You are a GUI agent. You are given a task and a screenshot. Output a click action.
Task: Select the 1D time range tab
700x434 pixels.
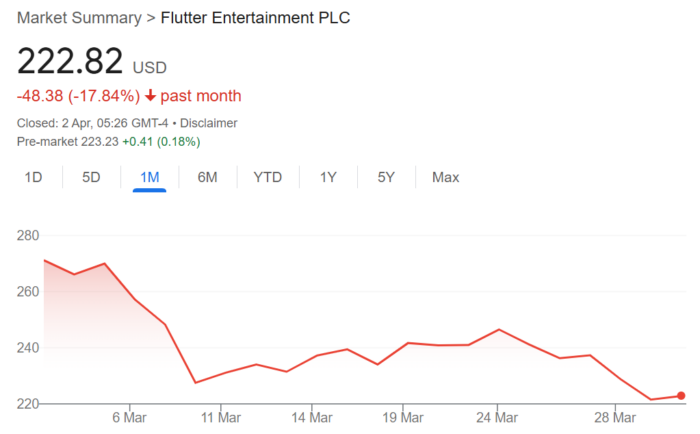(33, 177)
